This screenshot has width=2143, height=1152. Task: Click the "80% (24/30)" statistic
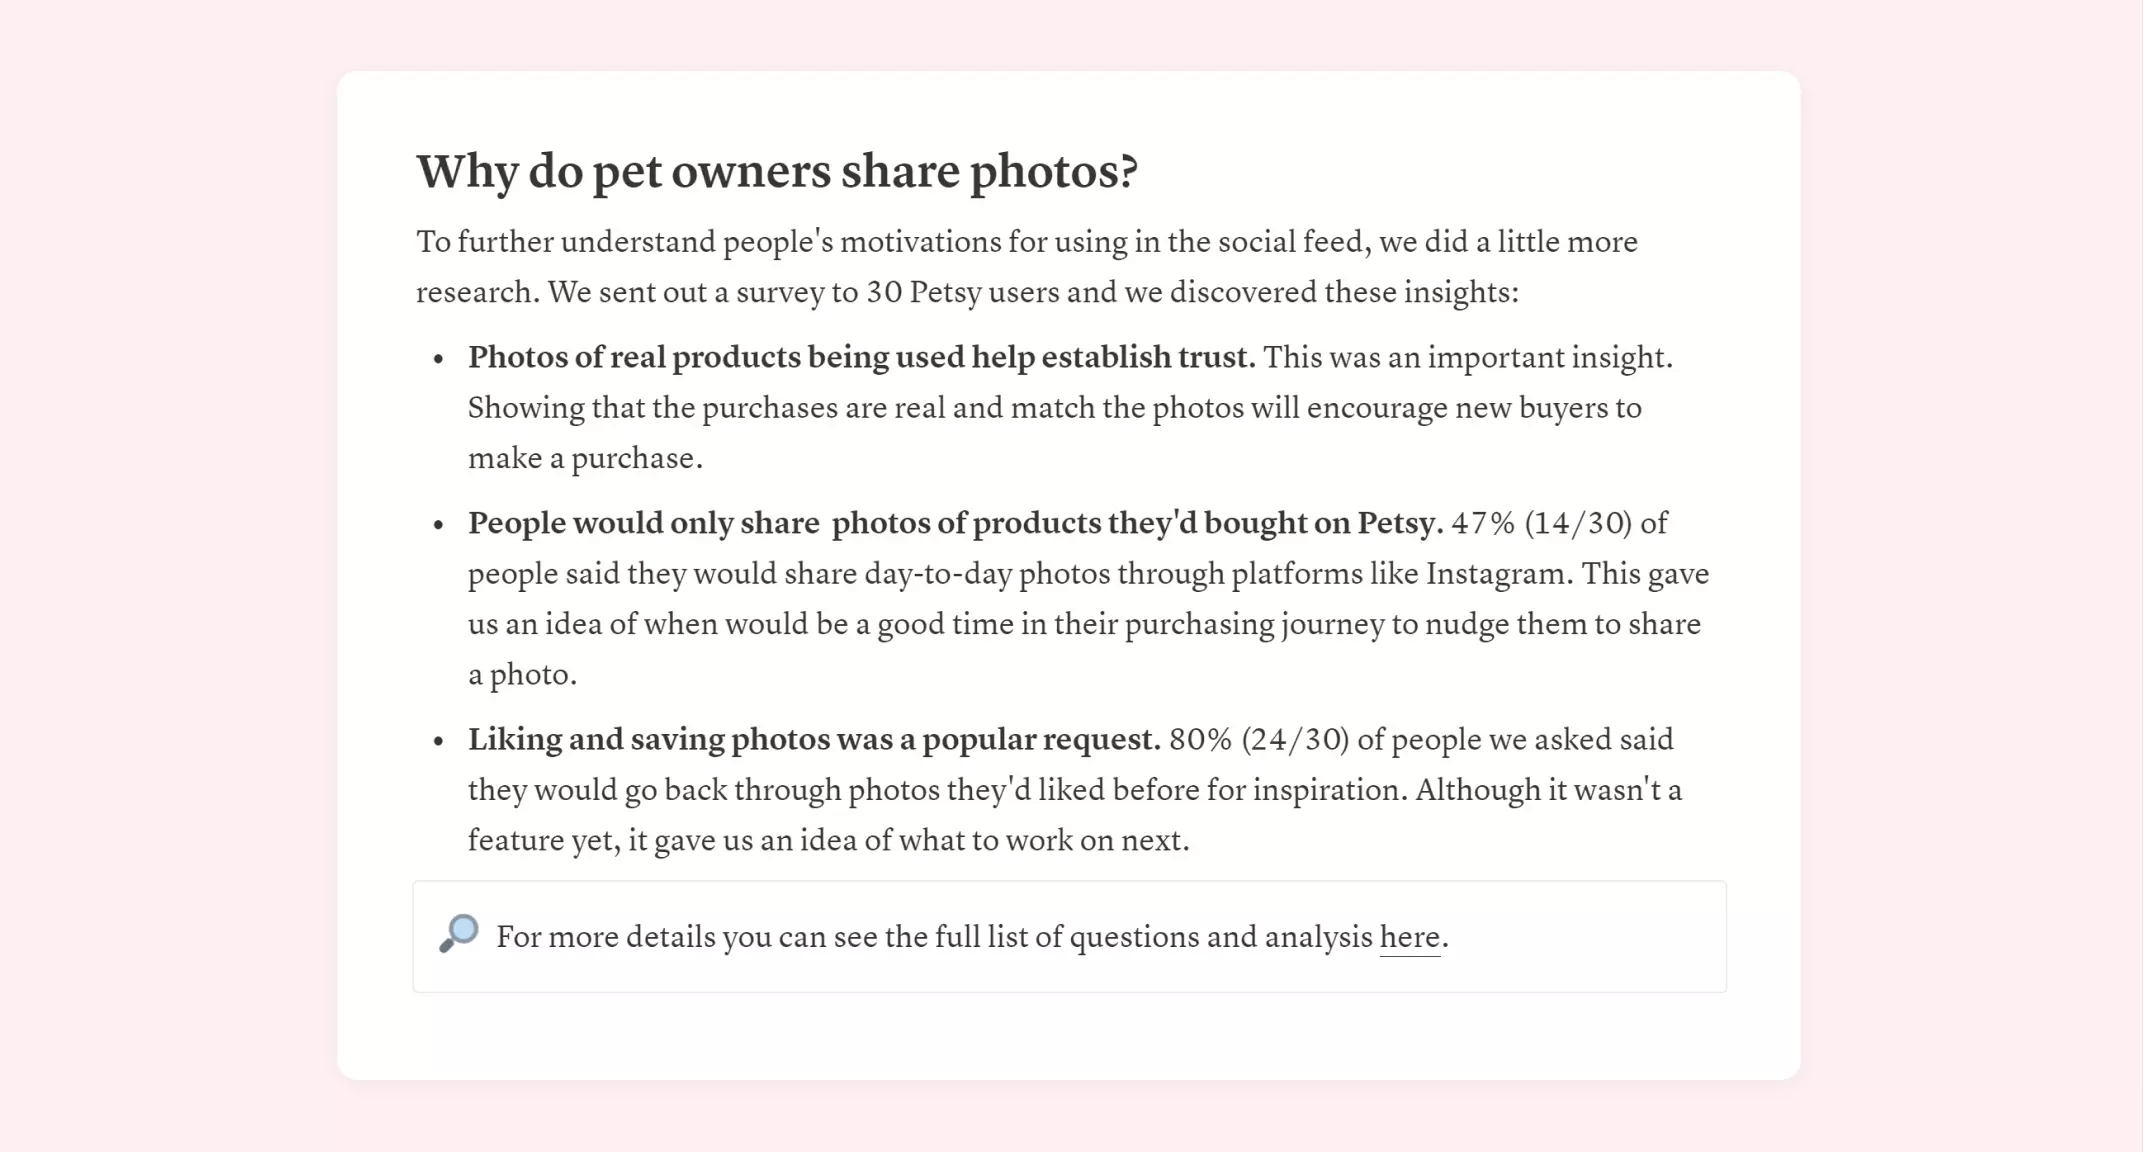point(1259,739)
